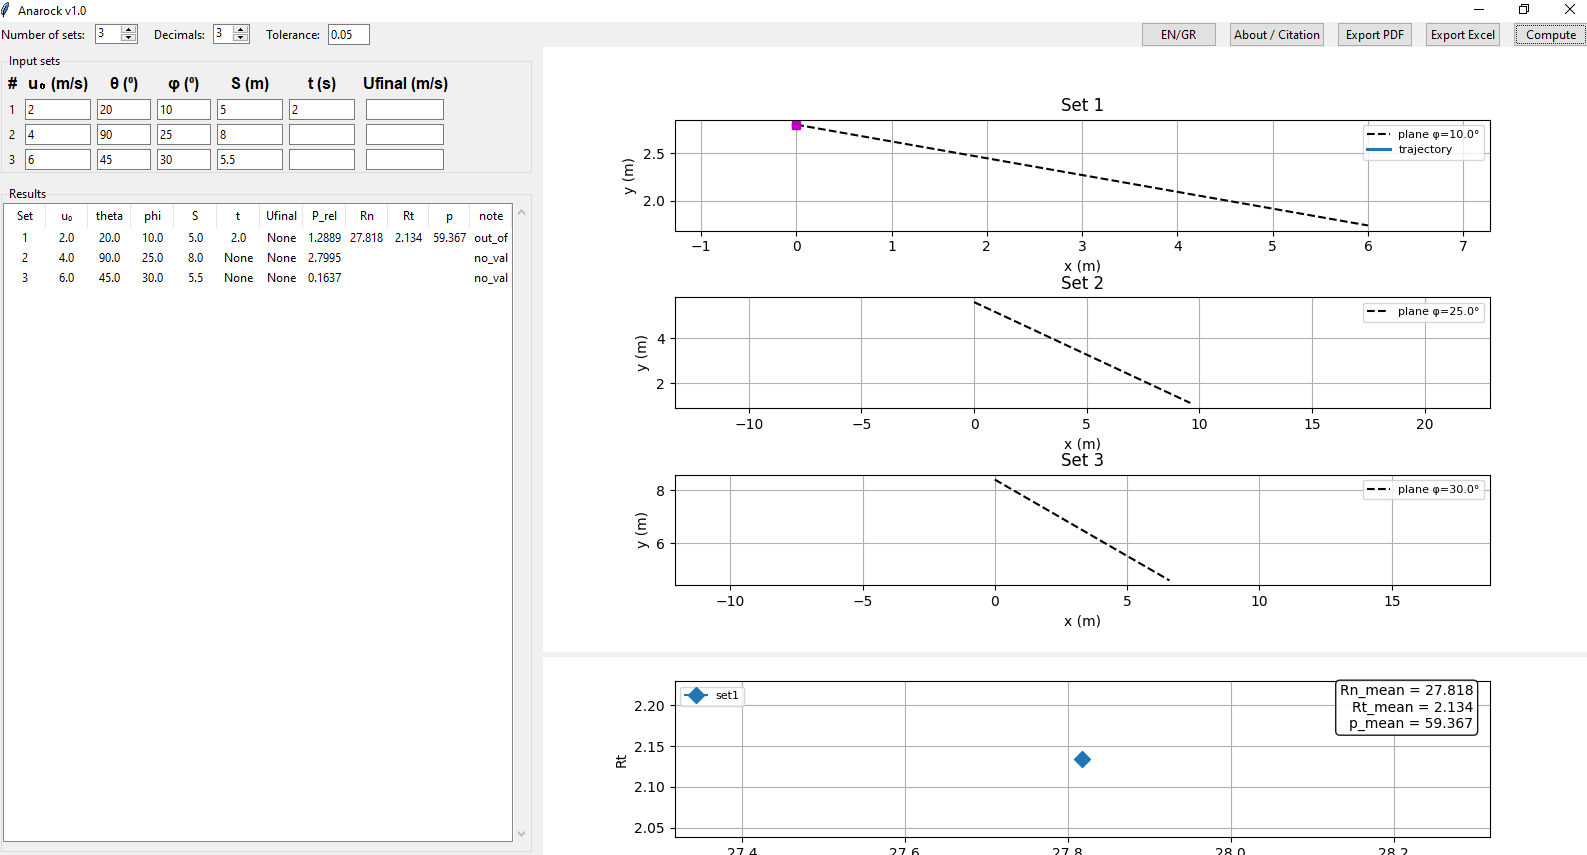Click Rn value 27.818 cell

coord(367,238)
